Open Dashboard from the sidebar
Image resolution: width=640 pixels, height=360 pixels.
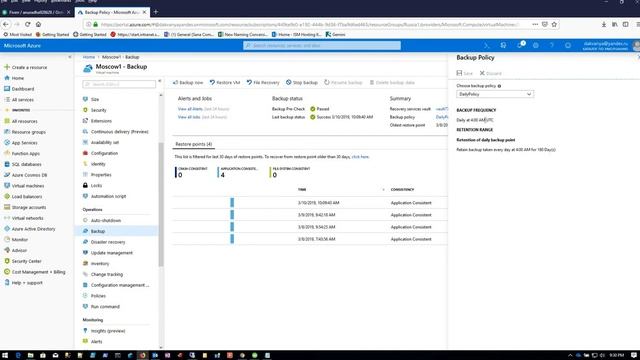tap(19, 89)
